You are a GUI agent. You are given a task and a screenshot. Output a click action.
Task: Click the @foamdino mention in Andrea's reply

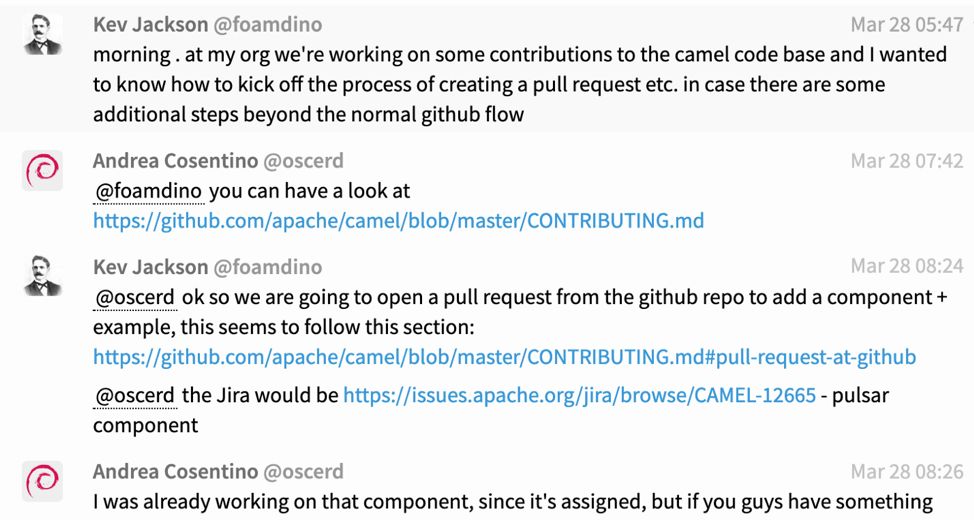coord(149,190)
